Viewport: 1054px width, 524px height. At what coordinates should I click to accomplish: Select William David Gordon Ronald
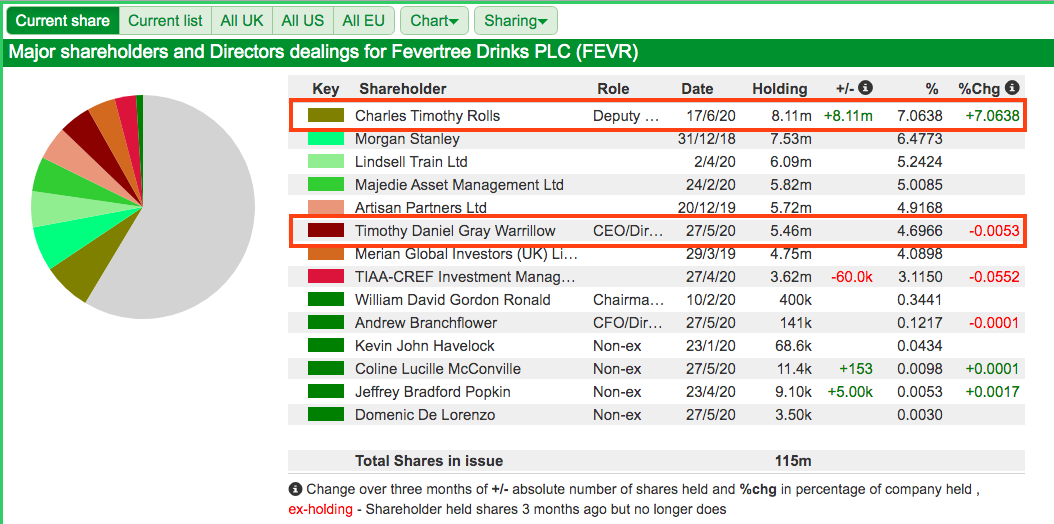click(x=453, y=300)
